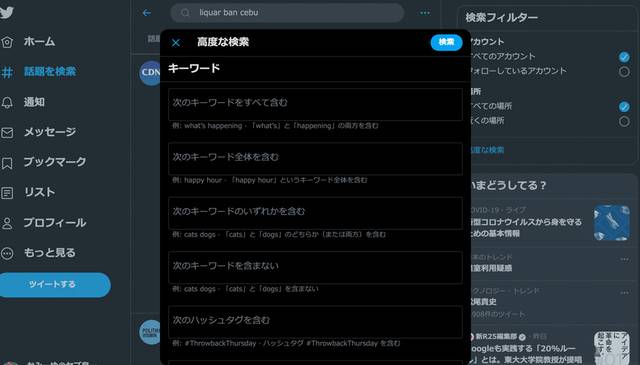Click the キーワード section heading
The width and height of the screenshot is (640, 365).
coord(194,68)
